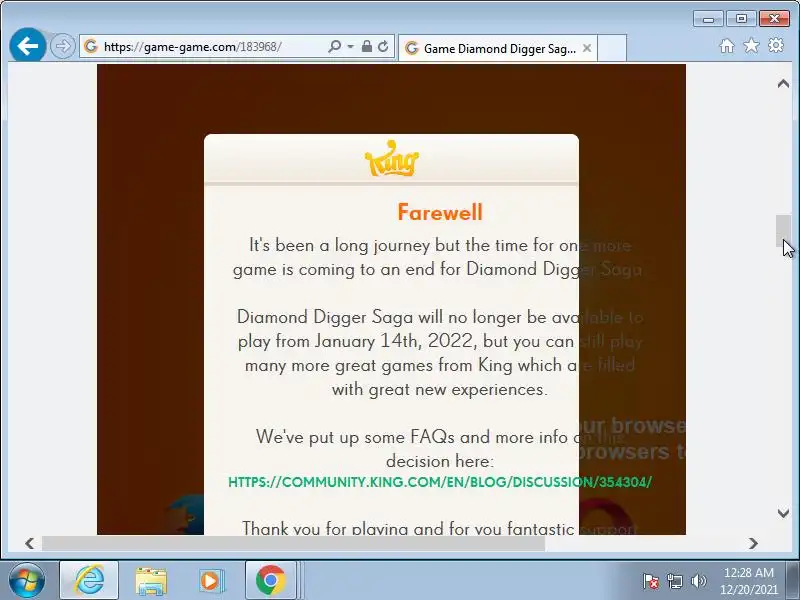Click the vertical scrollbar thumb

click(x=783, y=231)
